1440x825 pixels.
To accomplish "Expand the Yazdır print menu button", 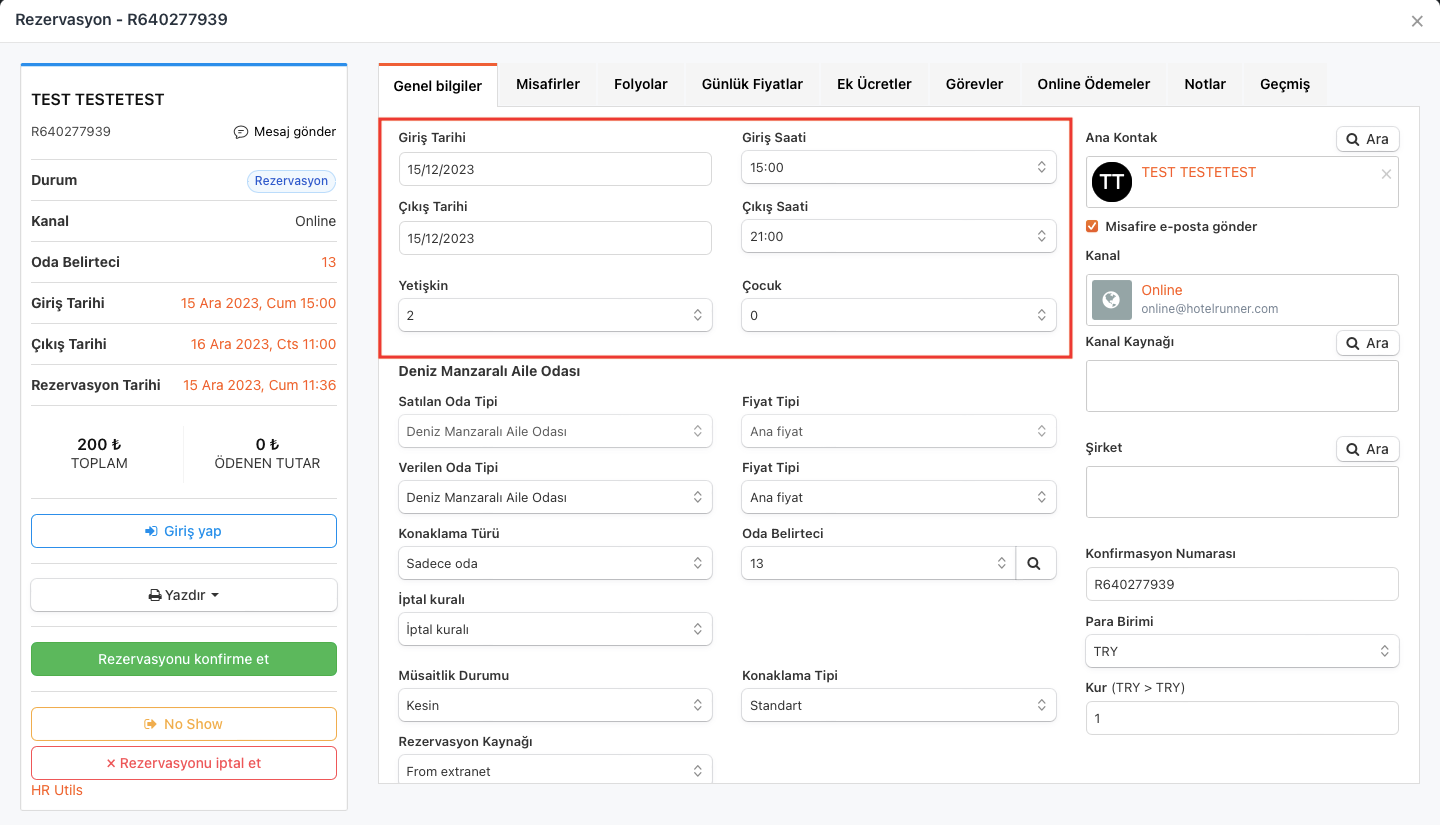I will tap(184, 595).
